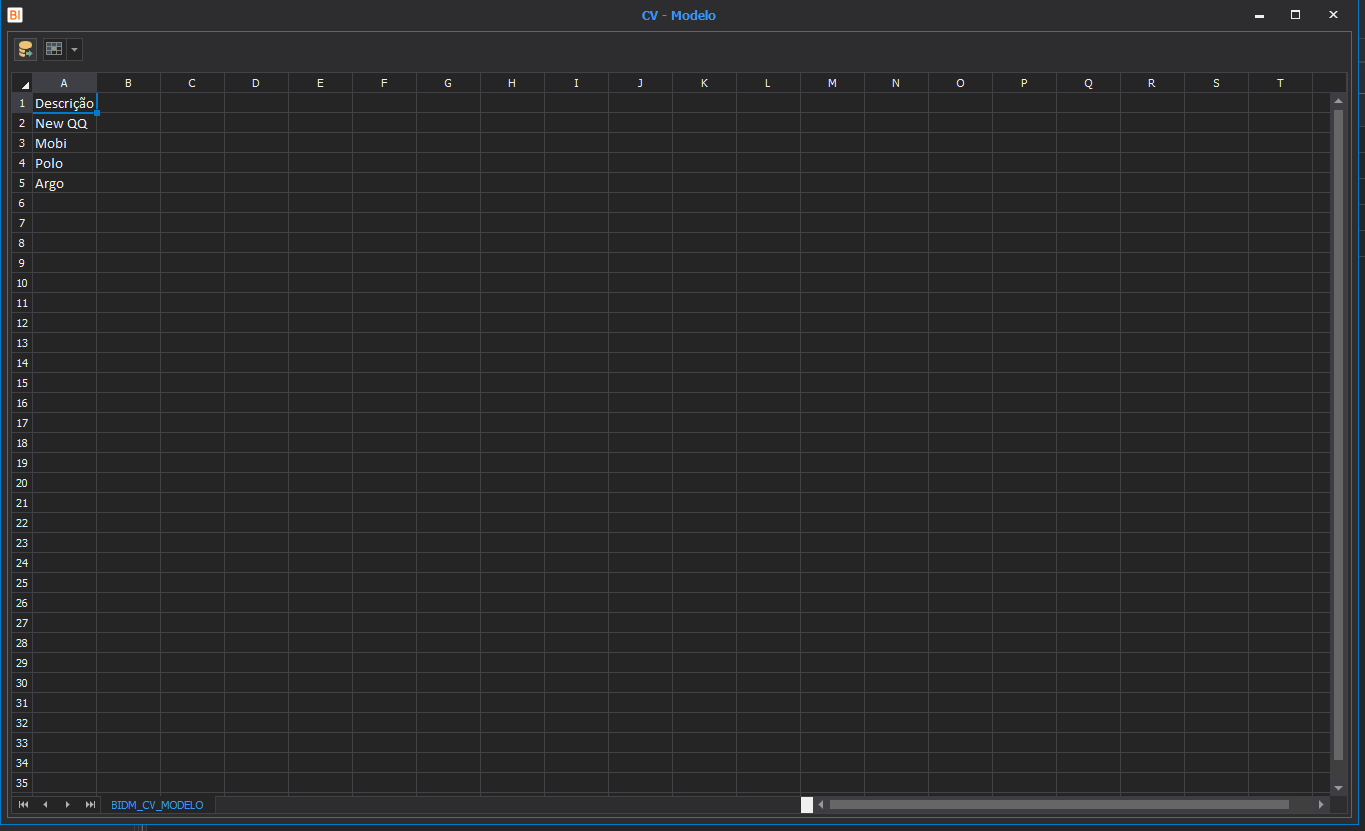1365x831 pixels.
Task: Select column F header
Action: coord(384,83)
